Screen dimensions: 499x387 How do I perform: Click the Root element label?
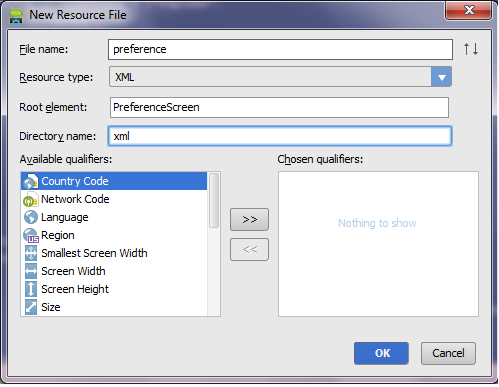point(53,107)
